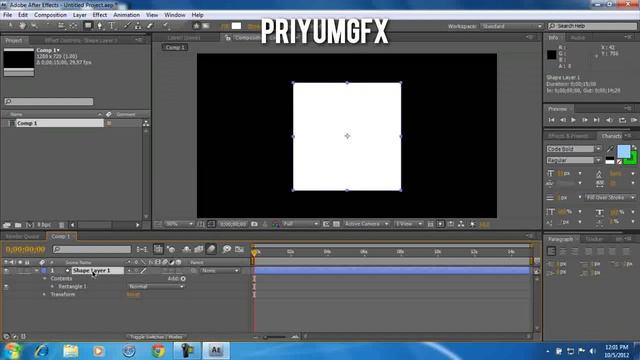Toggle transparency grid in viewer
The image size is (640, 360).
pyautogui.click(x=336, y=224)
